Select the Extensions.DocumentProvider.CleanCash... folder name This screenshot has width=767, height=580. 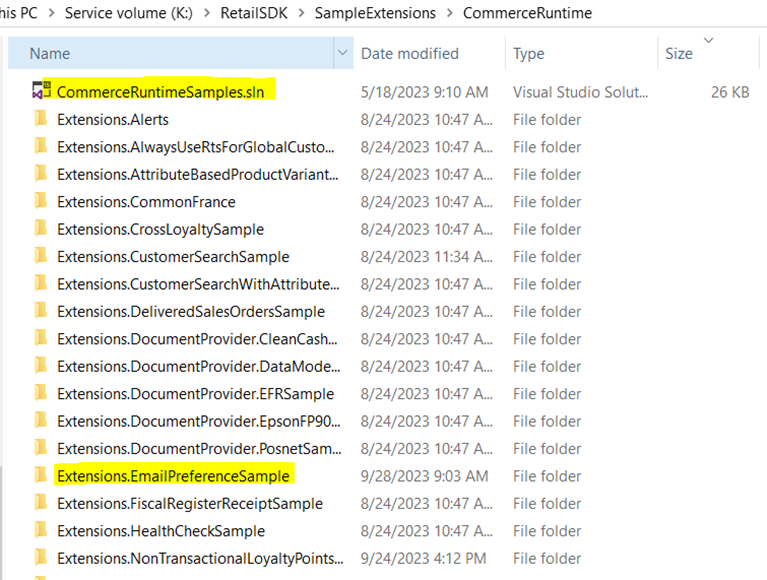pyautogui.click(x=197, y=338)
